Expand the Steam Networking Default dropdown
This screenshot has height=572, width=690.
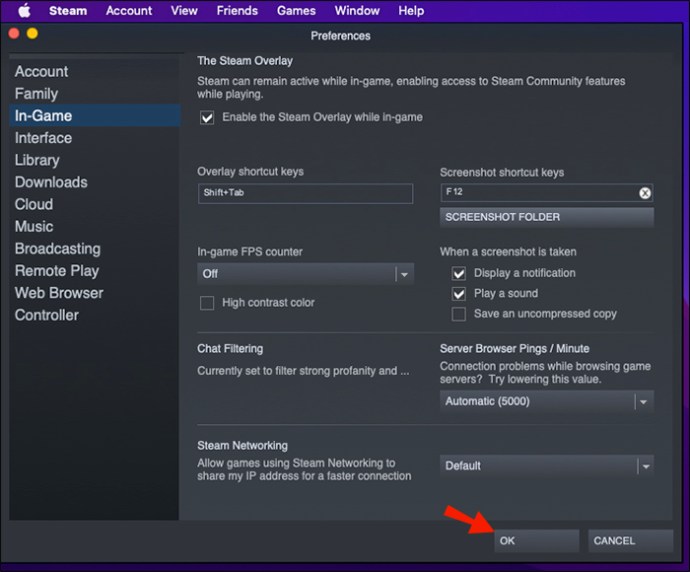coord(547,466)
